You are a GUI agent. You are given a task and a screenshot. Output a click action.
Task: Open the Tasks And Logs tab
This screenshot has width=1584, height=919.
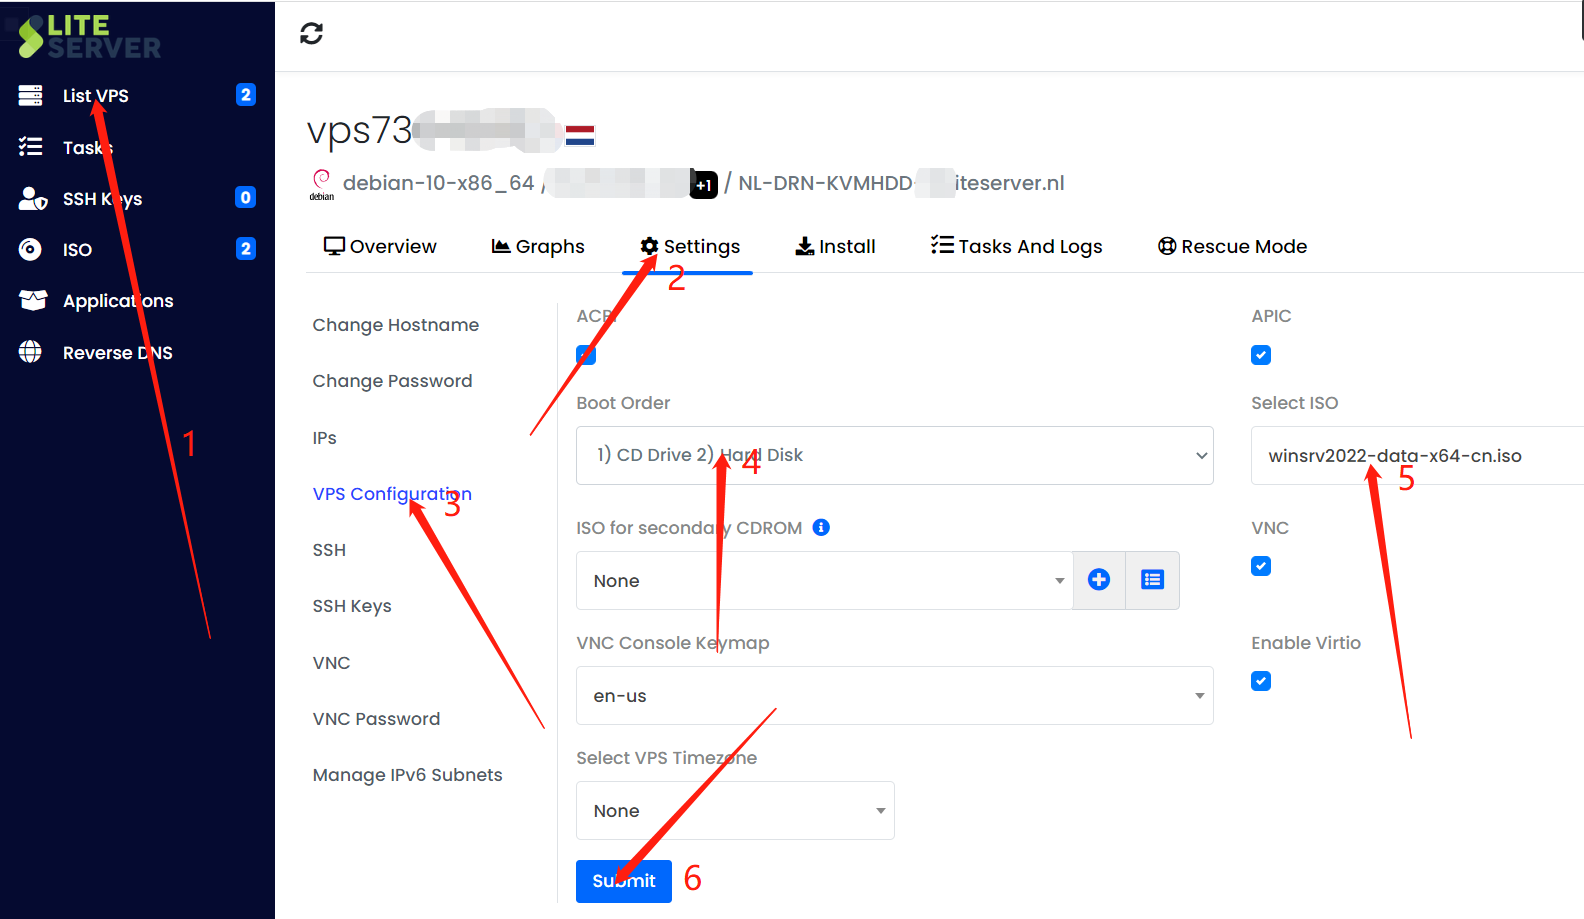pyautogui.click(x=1016, y=247)
